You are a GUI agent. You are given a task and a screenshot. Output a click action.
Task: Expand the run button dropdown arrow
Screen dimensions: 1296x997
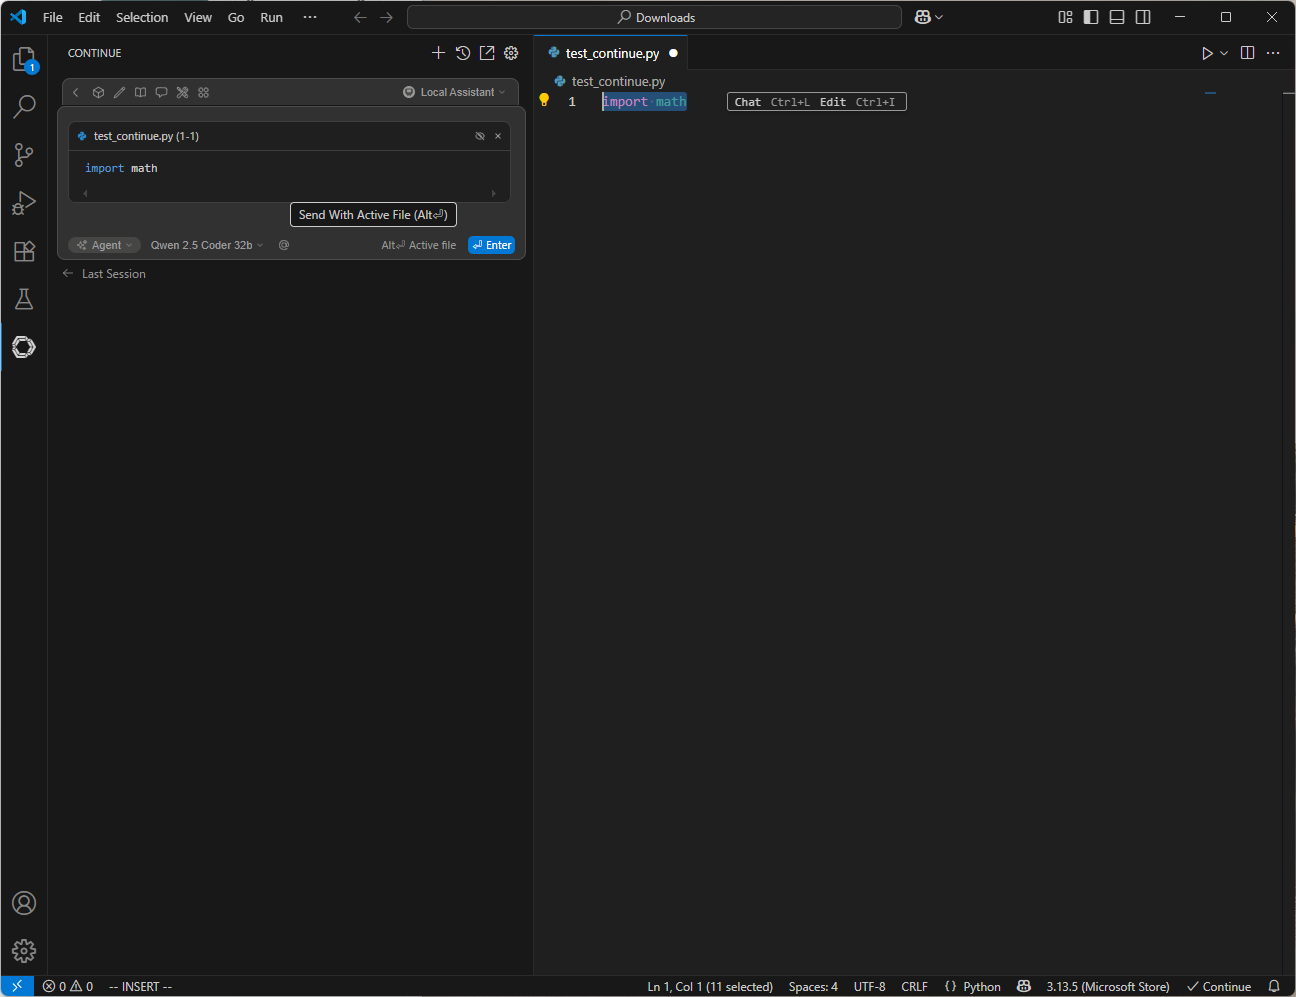click(1224, 53)
